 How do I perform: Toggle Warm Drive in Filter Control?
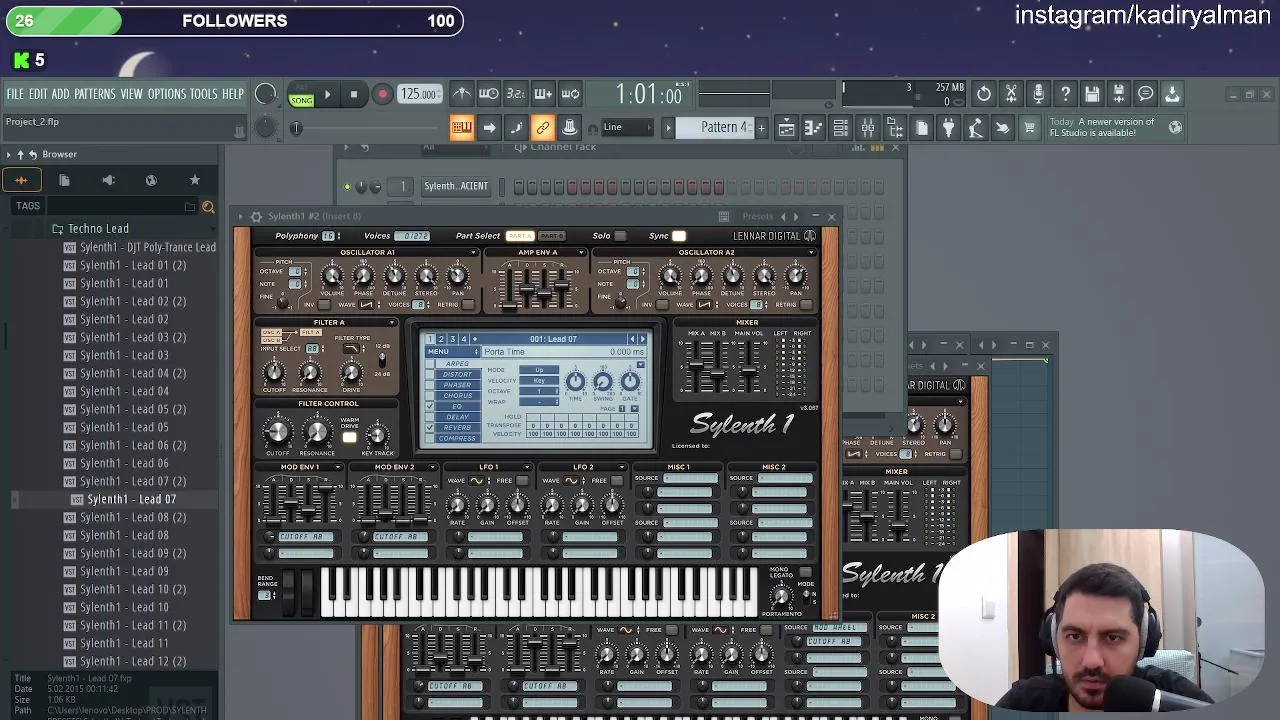point(349,437)
